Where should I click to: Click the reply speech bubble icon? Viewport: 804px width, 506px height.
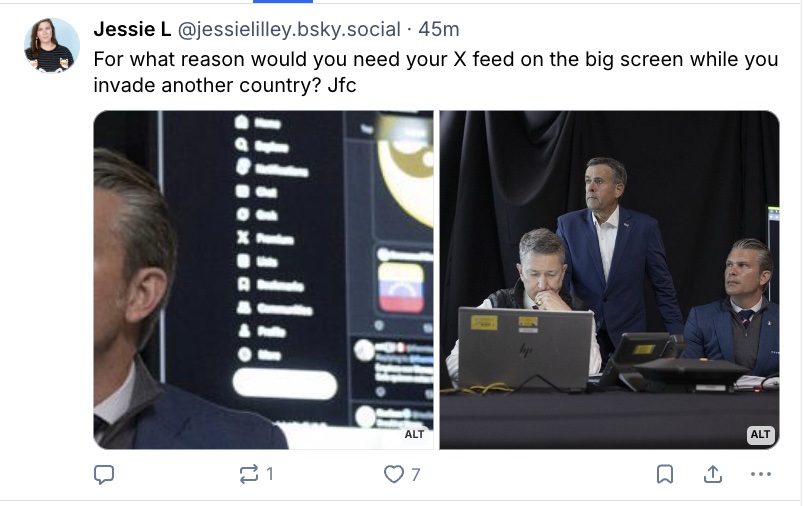point(104,475)
